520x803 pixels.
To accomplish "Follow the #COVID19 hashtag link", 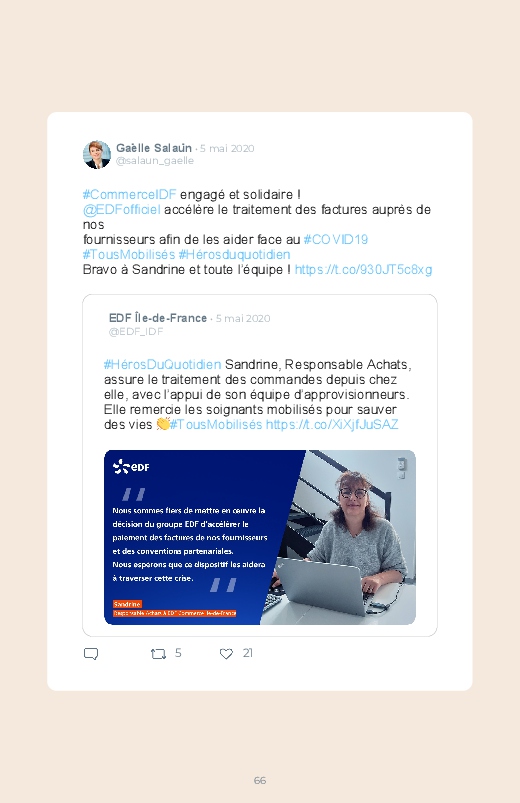I will pyautogui.click(x=336, y=239).
